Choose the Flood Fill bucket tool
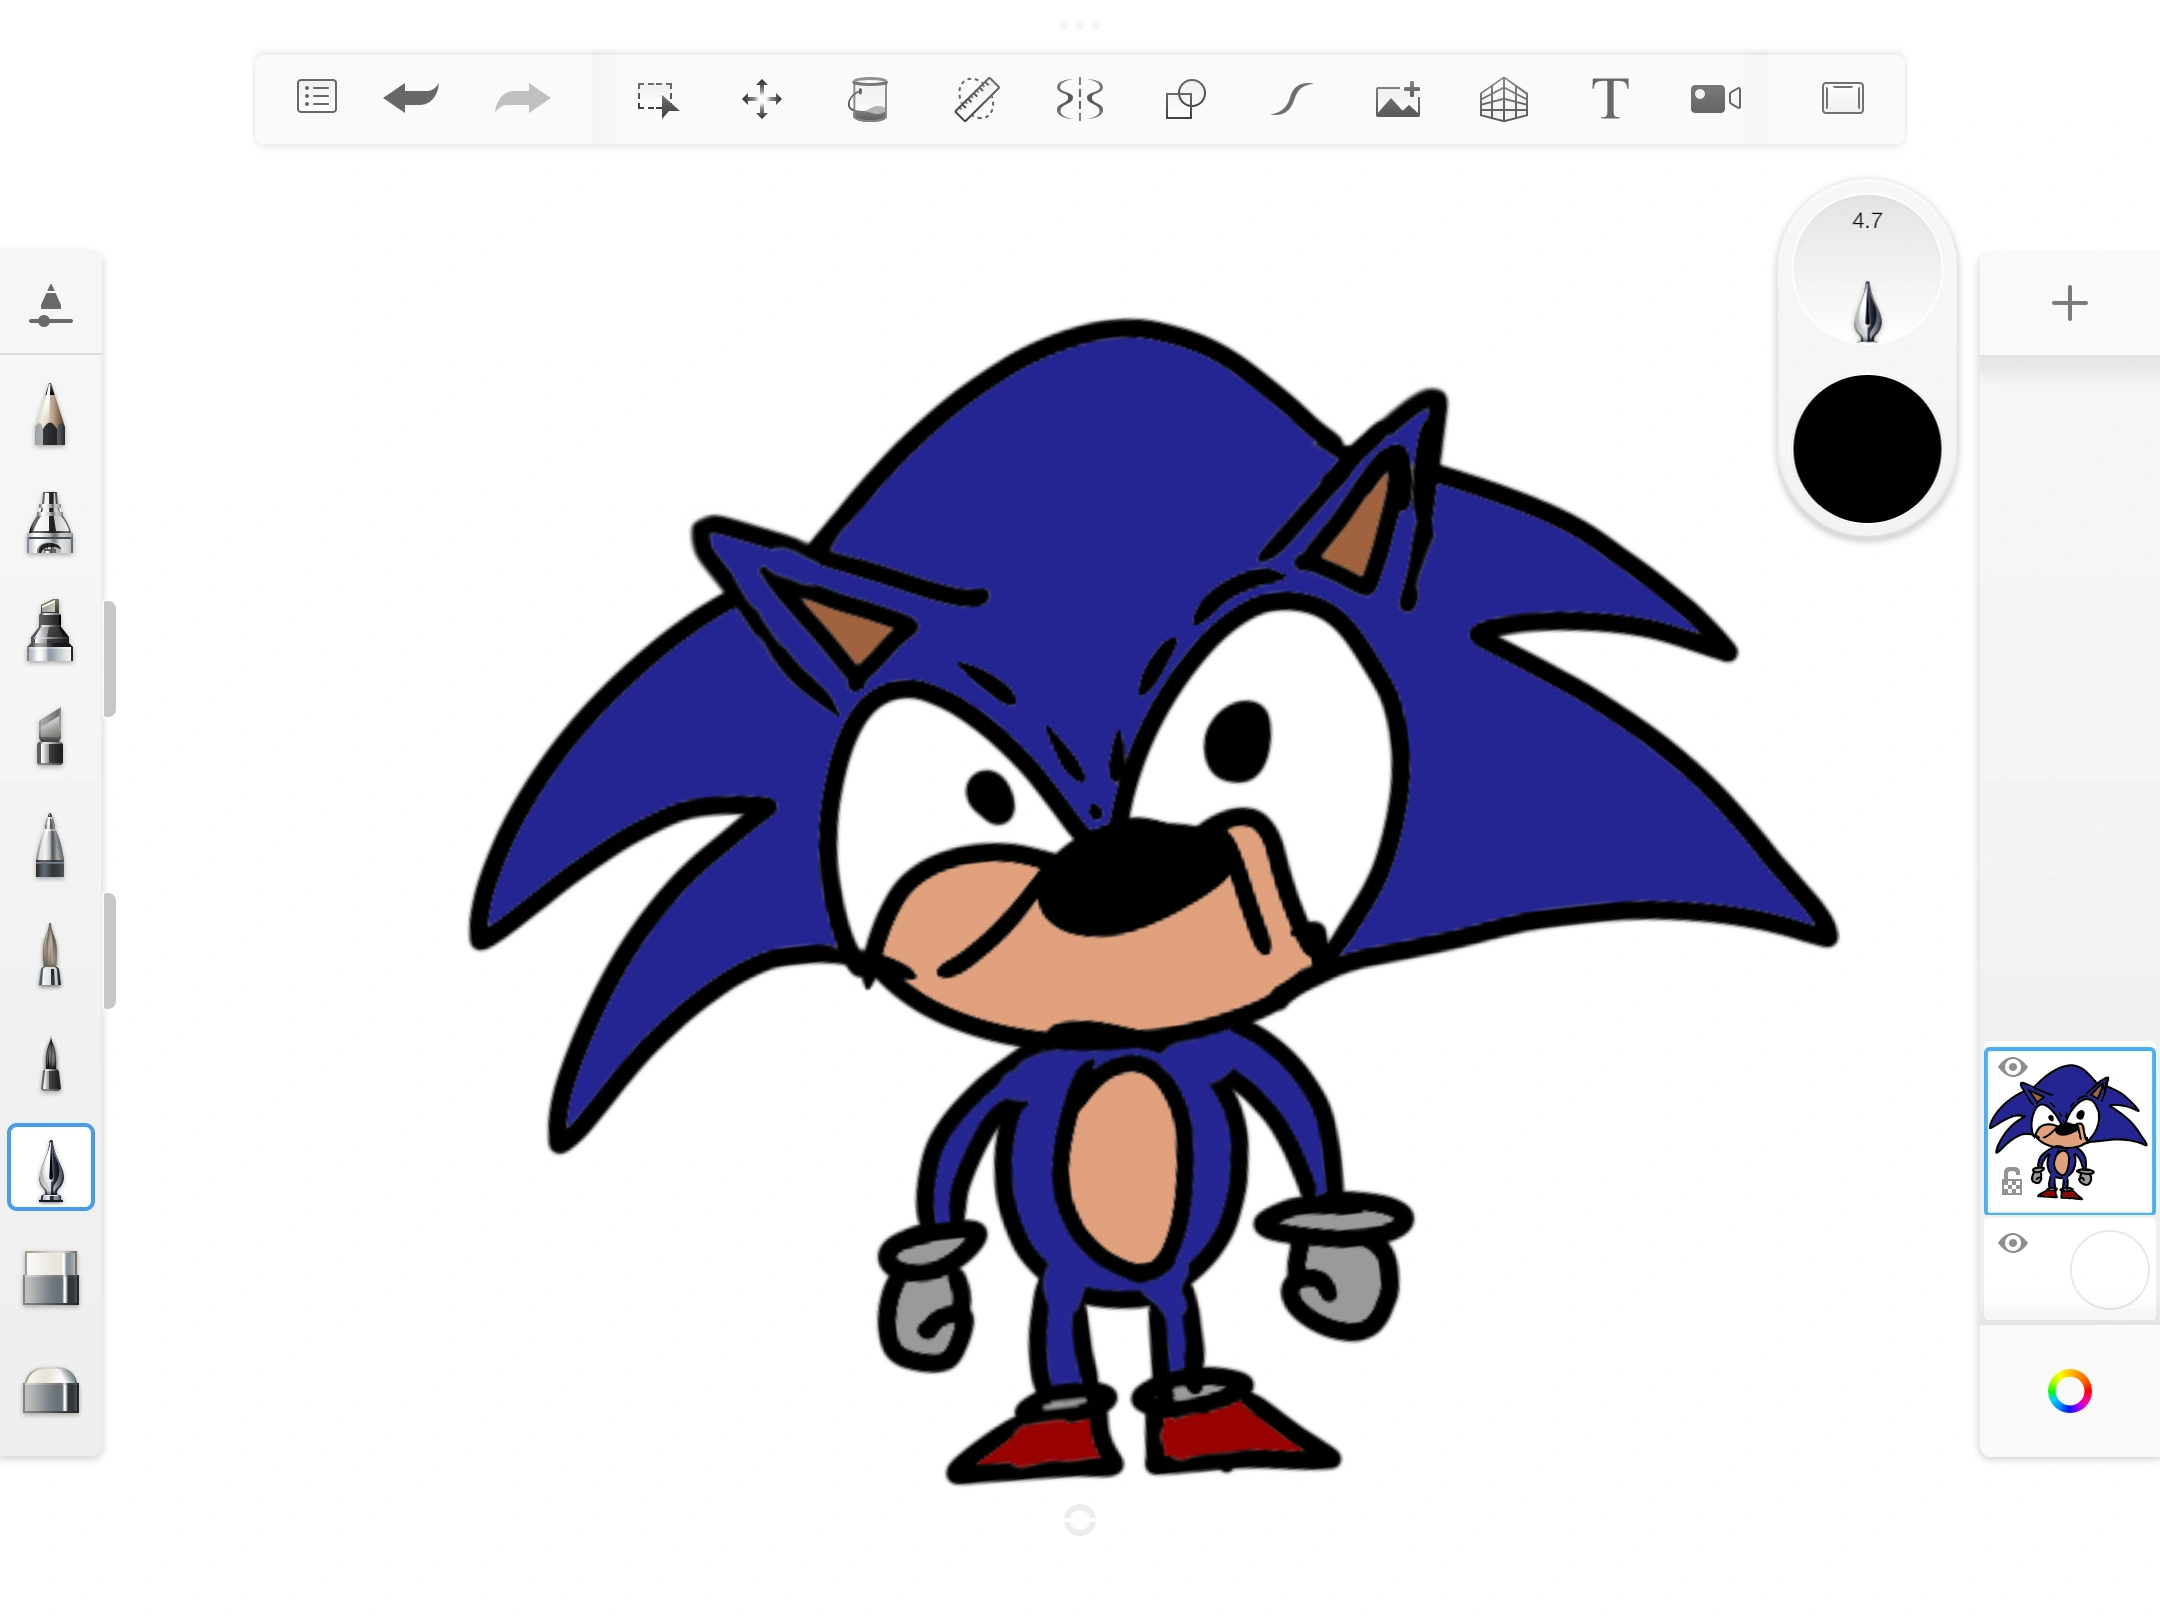The image size is (2160, 1620). pyautogui.click(x=868, y=99)
